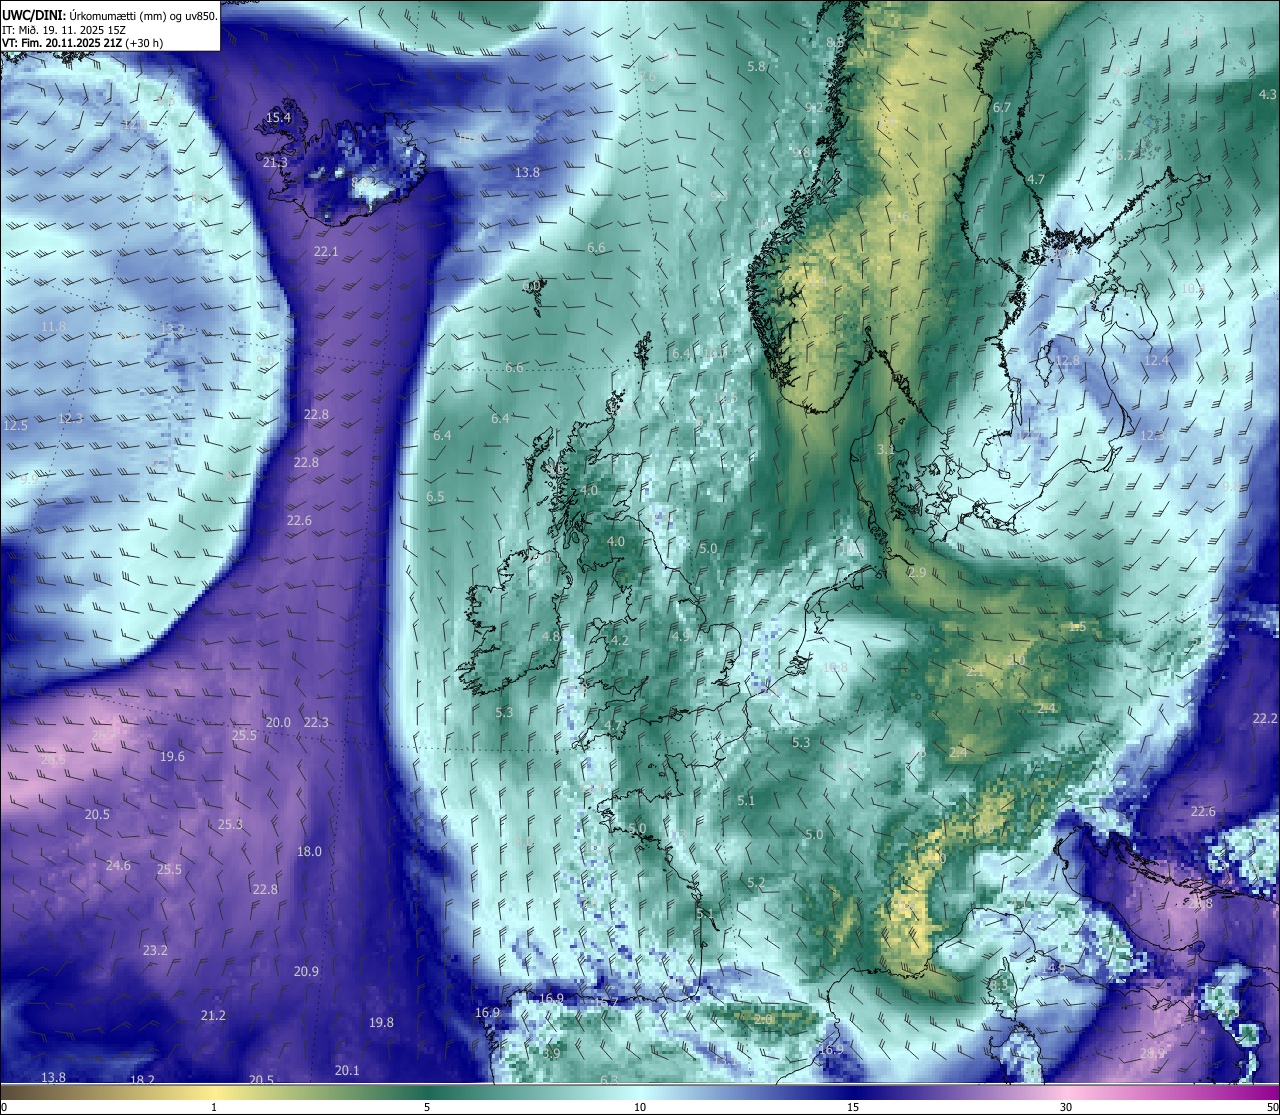Click the 24.6 value in the Atlantic
This screenshot has width=1280, height=1115.
coord(118,866)
